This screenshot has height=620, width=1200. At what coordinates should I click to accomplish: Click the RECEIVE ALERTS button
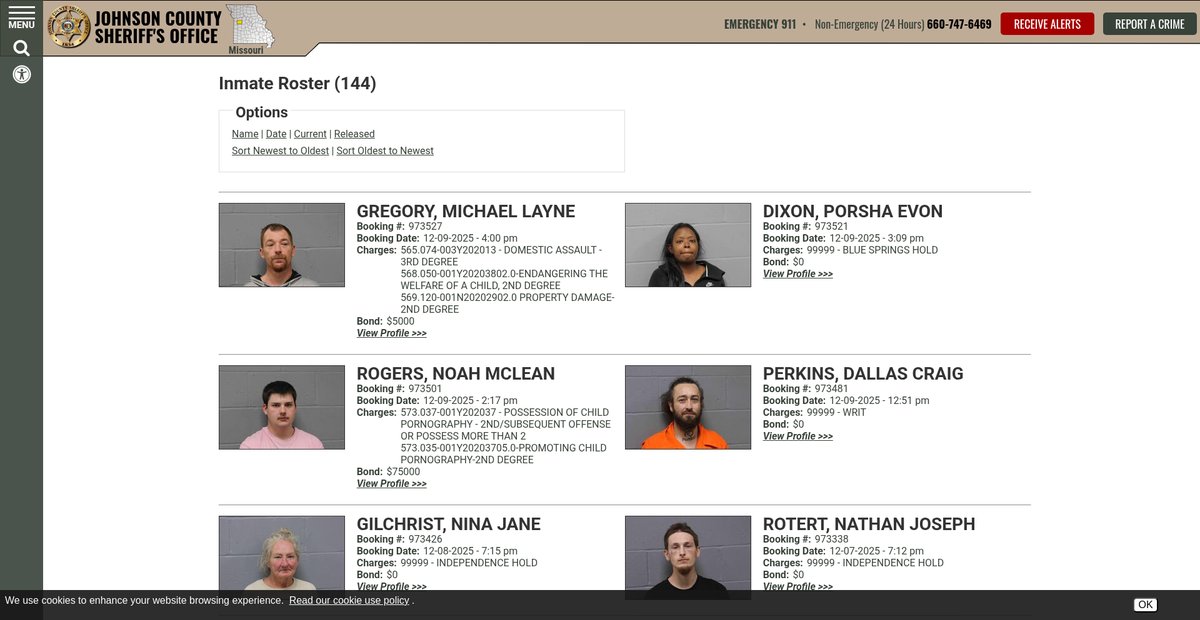(x=1047, y=24)
